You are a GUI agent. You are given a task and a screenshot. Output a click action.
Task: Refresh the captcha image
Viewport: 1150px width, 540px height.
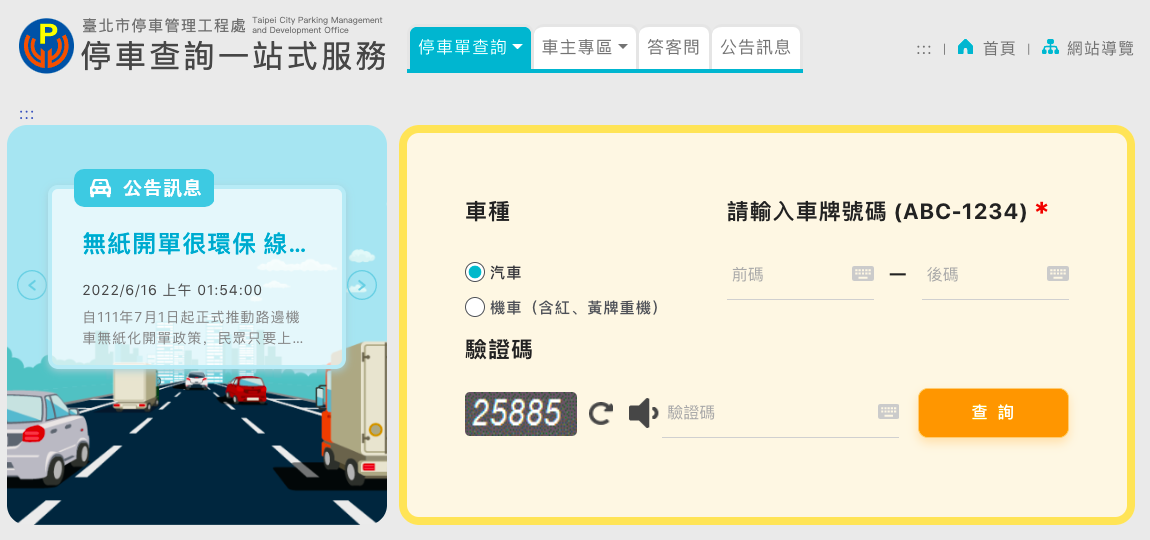click(x=601, y=414)
